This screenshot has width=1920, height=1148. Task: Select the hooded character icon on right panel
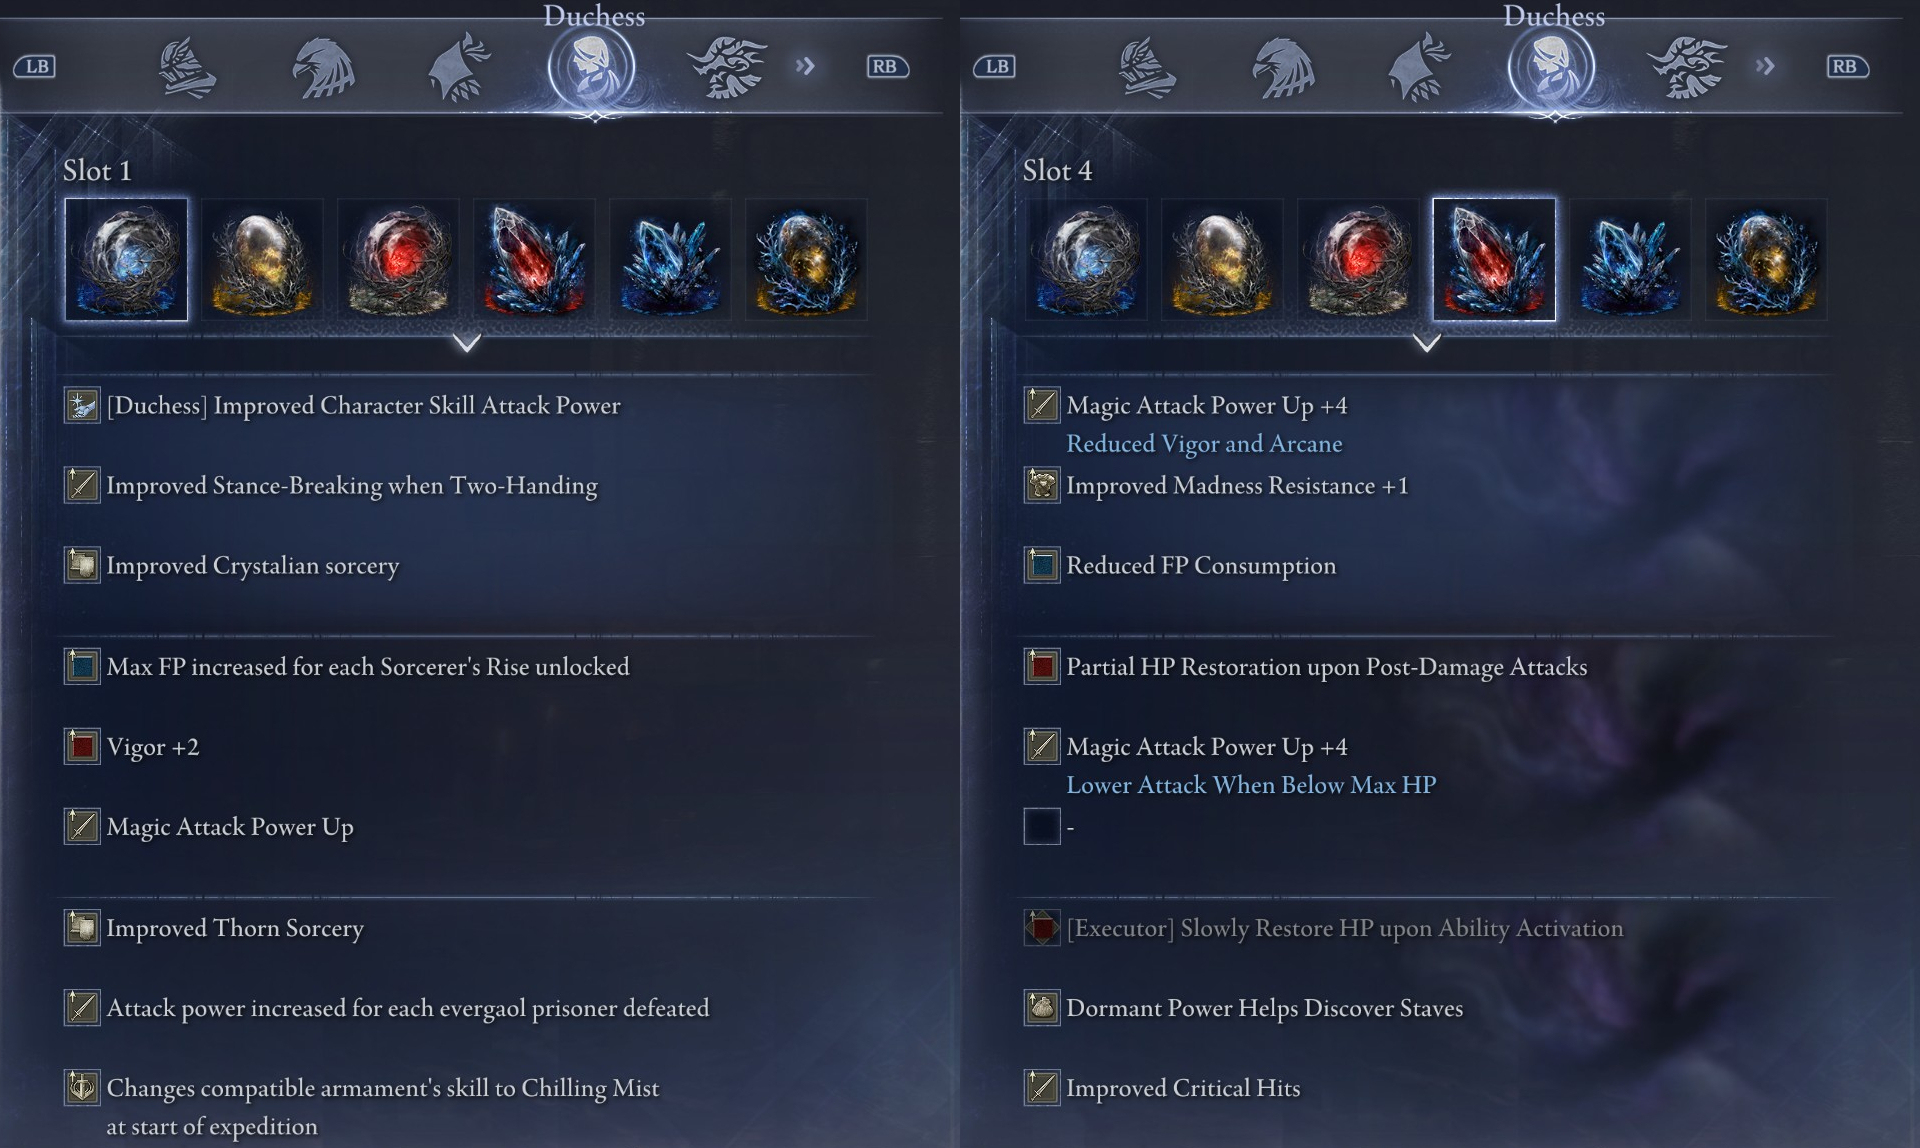1418,68
